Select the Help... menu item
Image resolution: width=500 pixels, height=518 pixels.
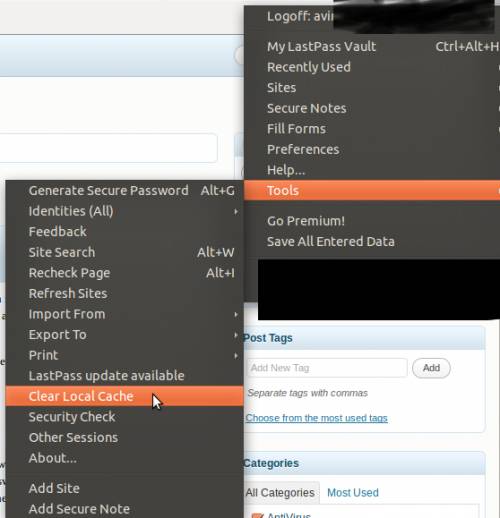tap(372, 170)
